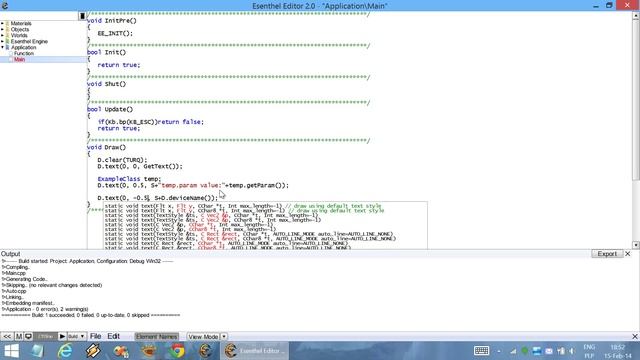Viewport: 640px width, 360px height.
Task: Click the blue network tray icon
Action: tap(537, 351)
